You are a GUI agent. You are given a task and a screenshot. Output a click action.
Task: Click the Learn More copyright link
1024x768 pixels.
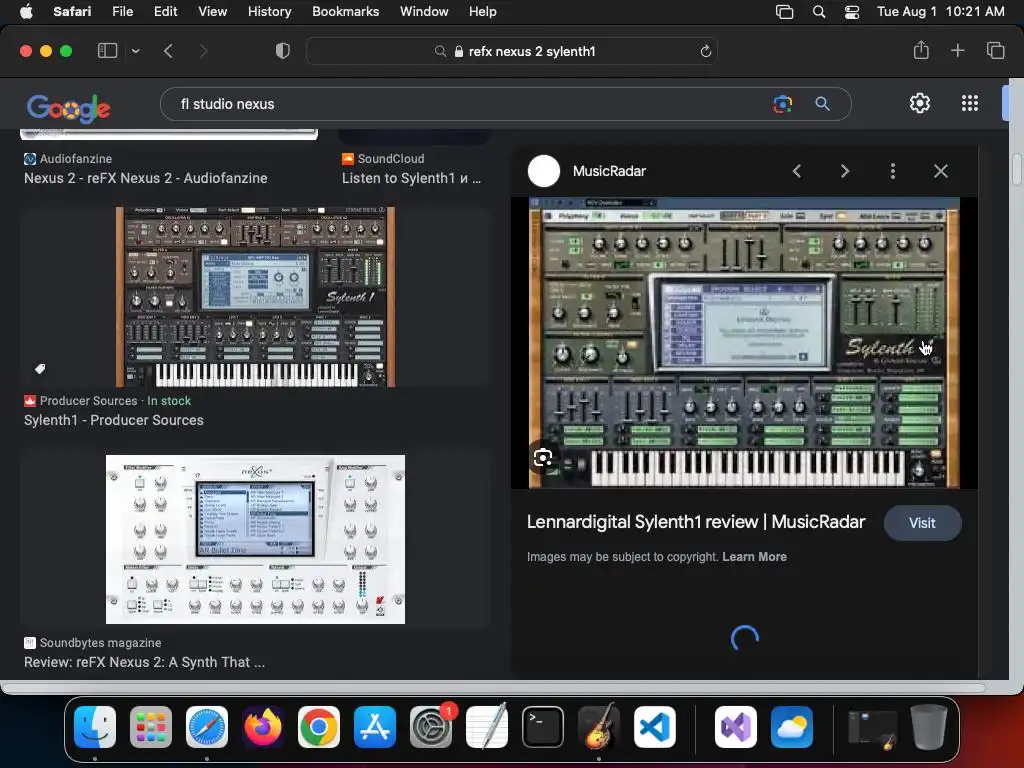click(754, 557)
